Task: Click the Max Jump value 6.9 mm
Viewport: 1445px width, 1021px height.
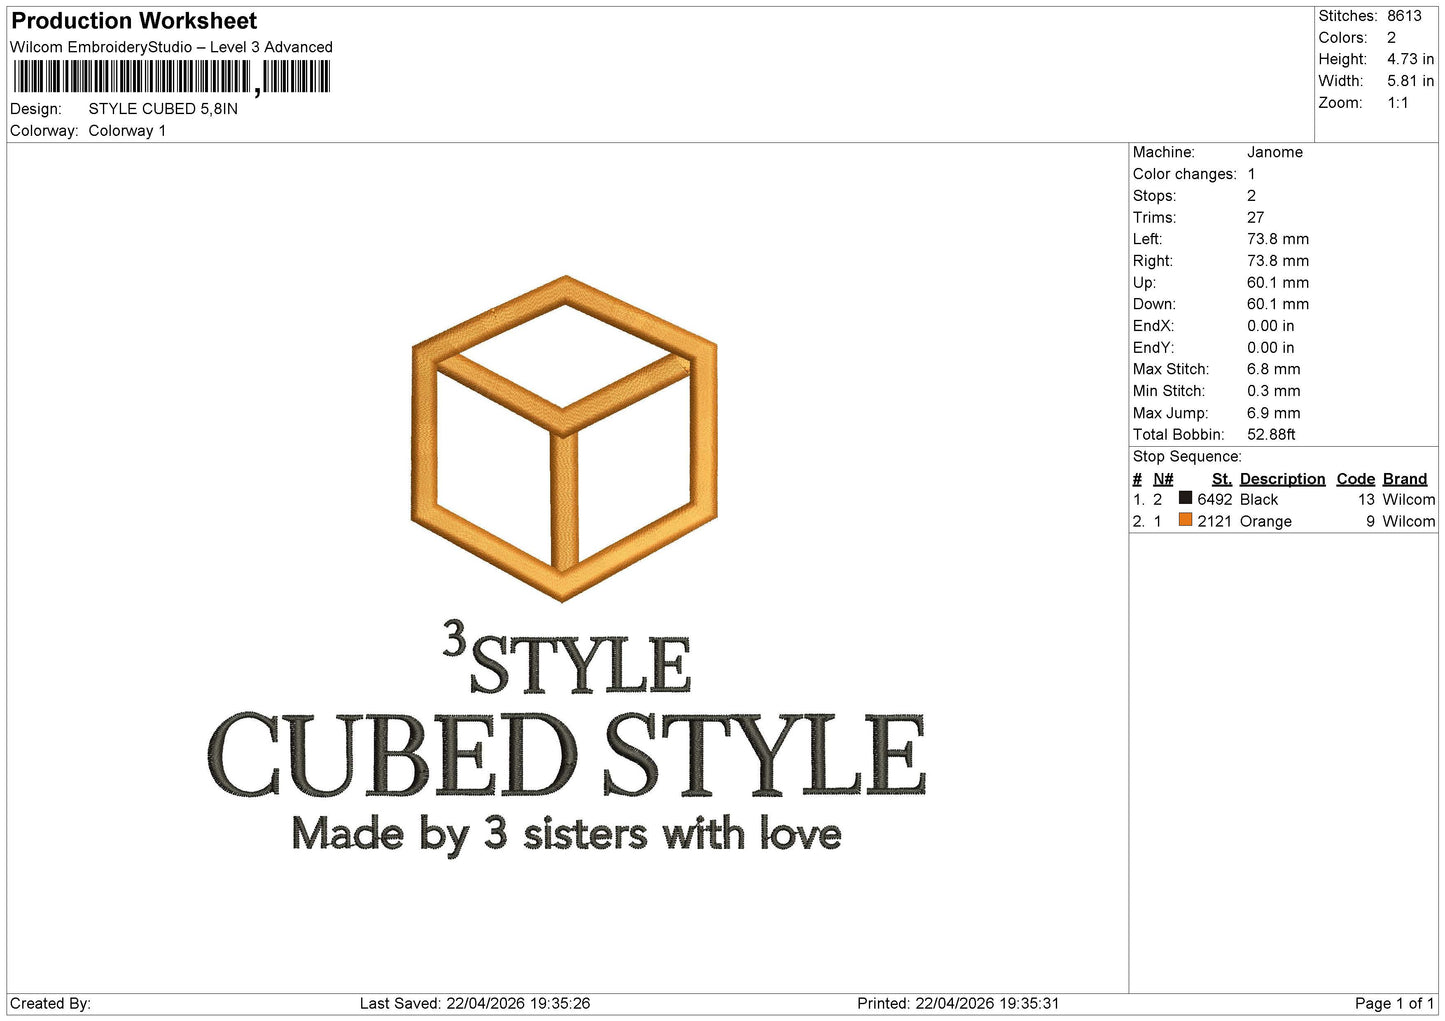Action: click(x=1273, y=413)
